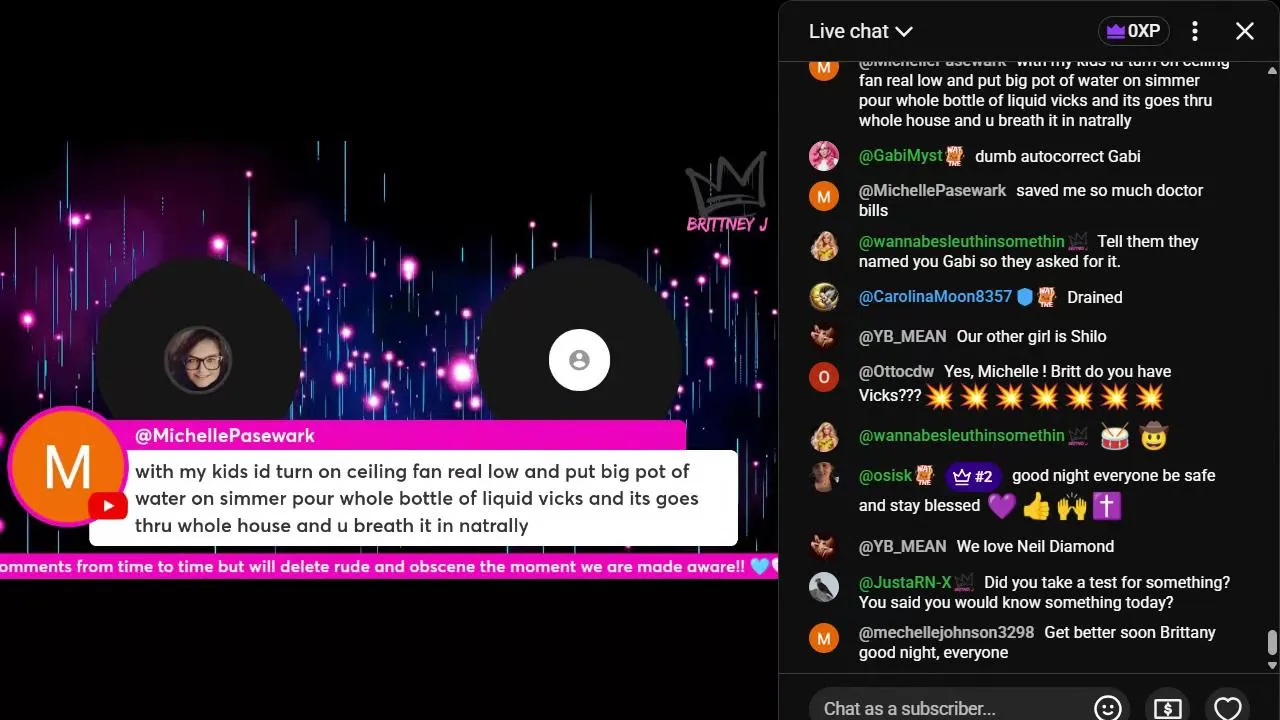Image resolution: width=1280 pixels, height=720 pixels.
Task: Click the GabiMyst user avatar
Action: coord(824,156)
